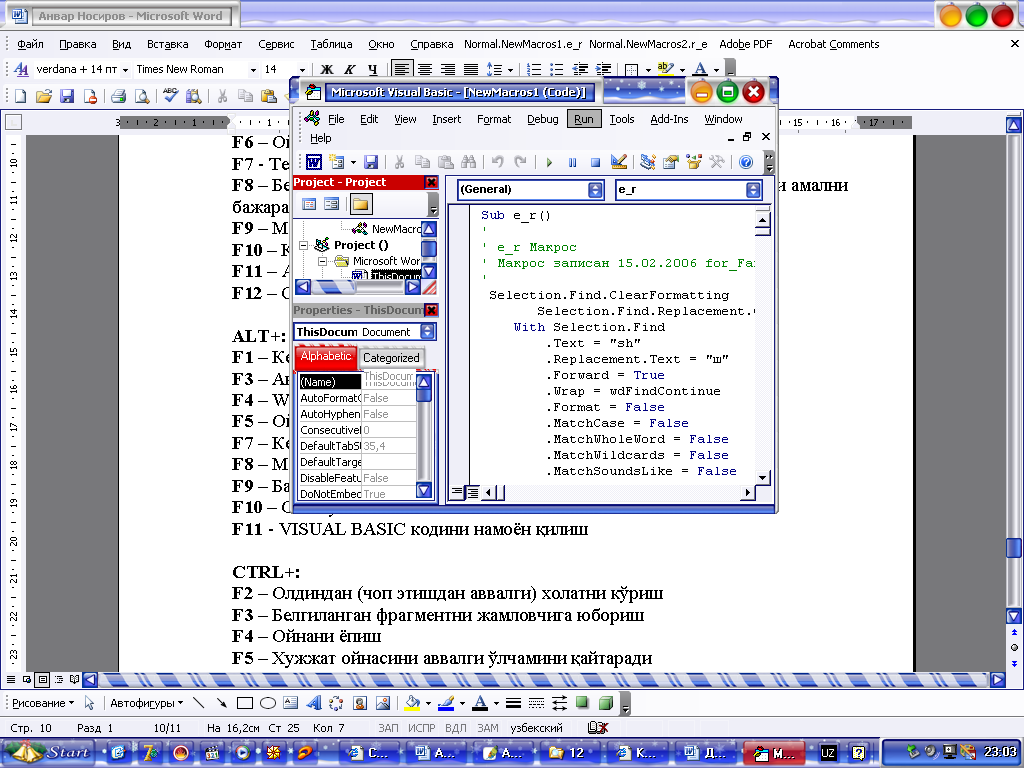Toggle Design Mode icon in VBA toolbar

(618, 162)
